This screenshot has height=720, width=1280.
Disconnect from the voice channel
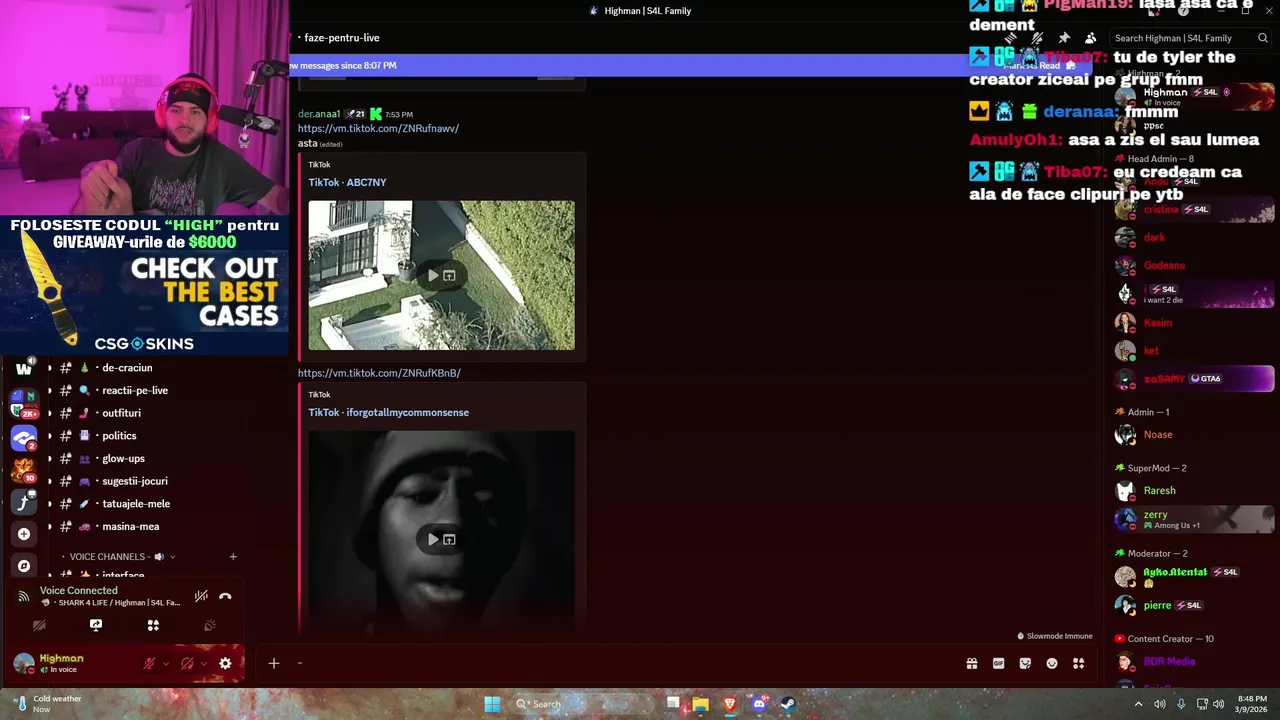pyautogui.click(x=225, y=596)
